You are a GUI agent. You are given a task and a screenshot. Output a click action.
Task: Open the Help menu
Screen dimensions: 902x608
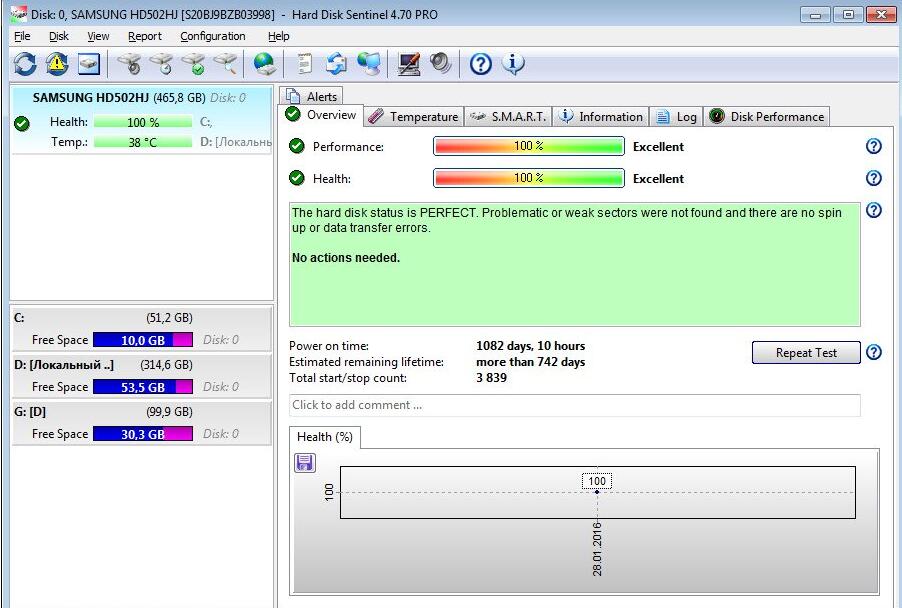click(x=278, y=36)
